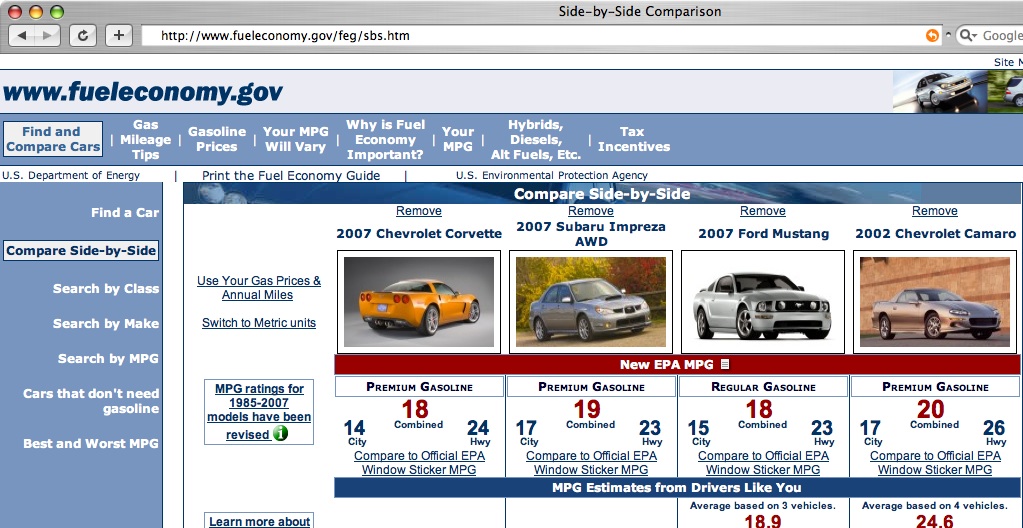Click the 18.9 driver MPG estimate
The height and width of the screenshot is (528, 1023).
[x=763, y=521]
